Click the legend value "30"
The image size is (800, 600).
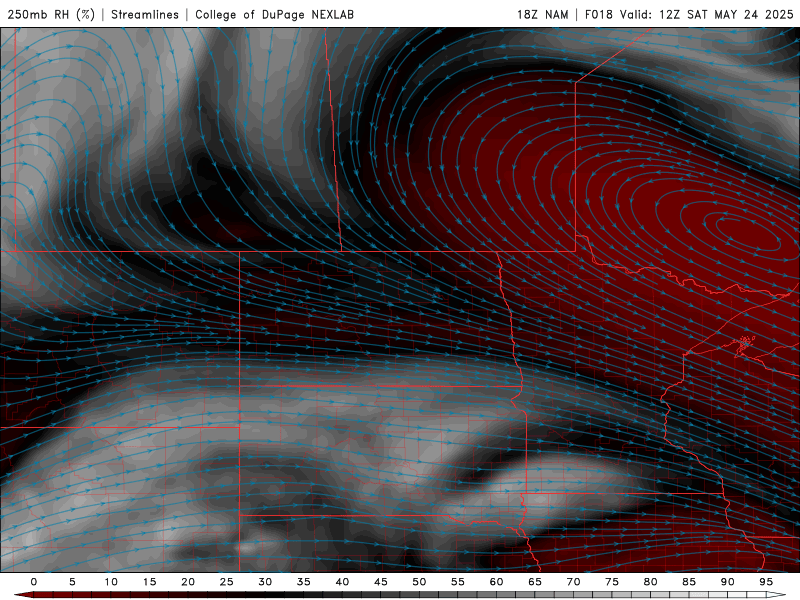point(265,582)
